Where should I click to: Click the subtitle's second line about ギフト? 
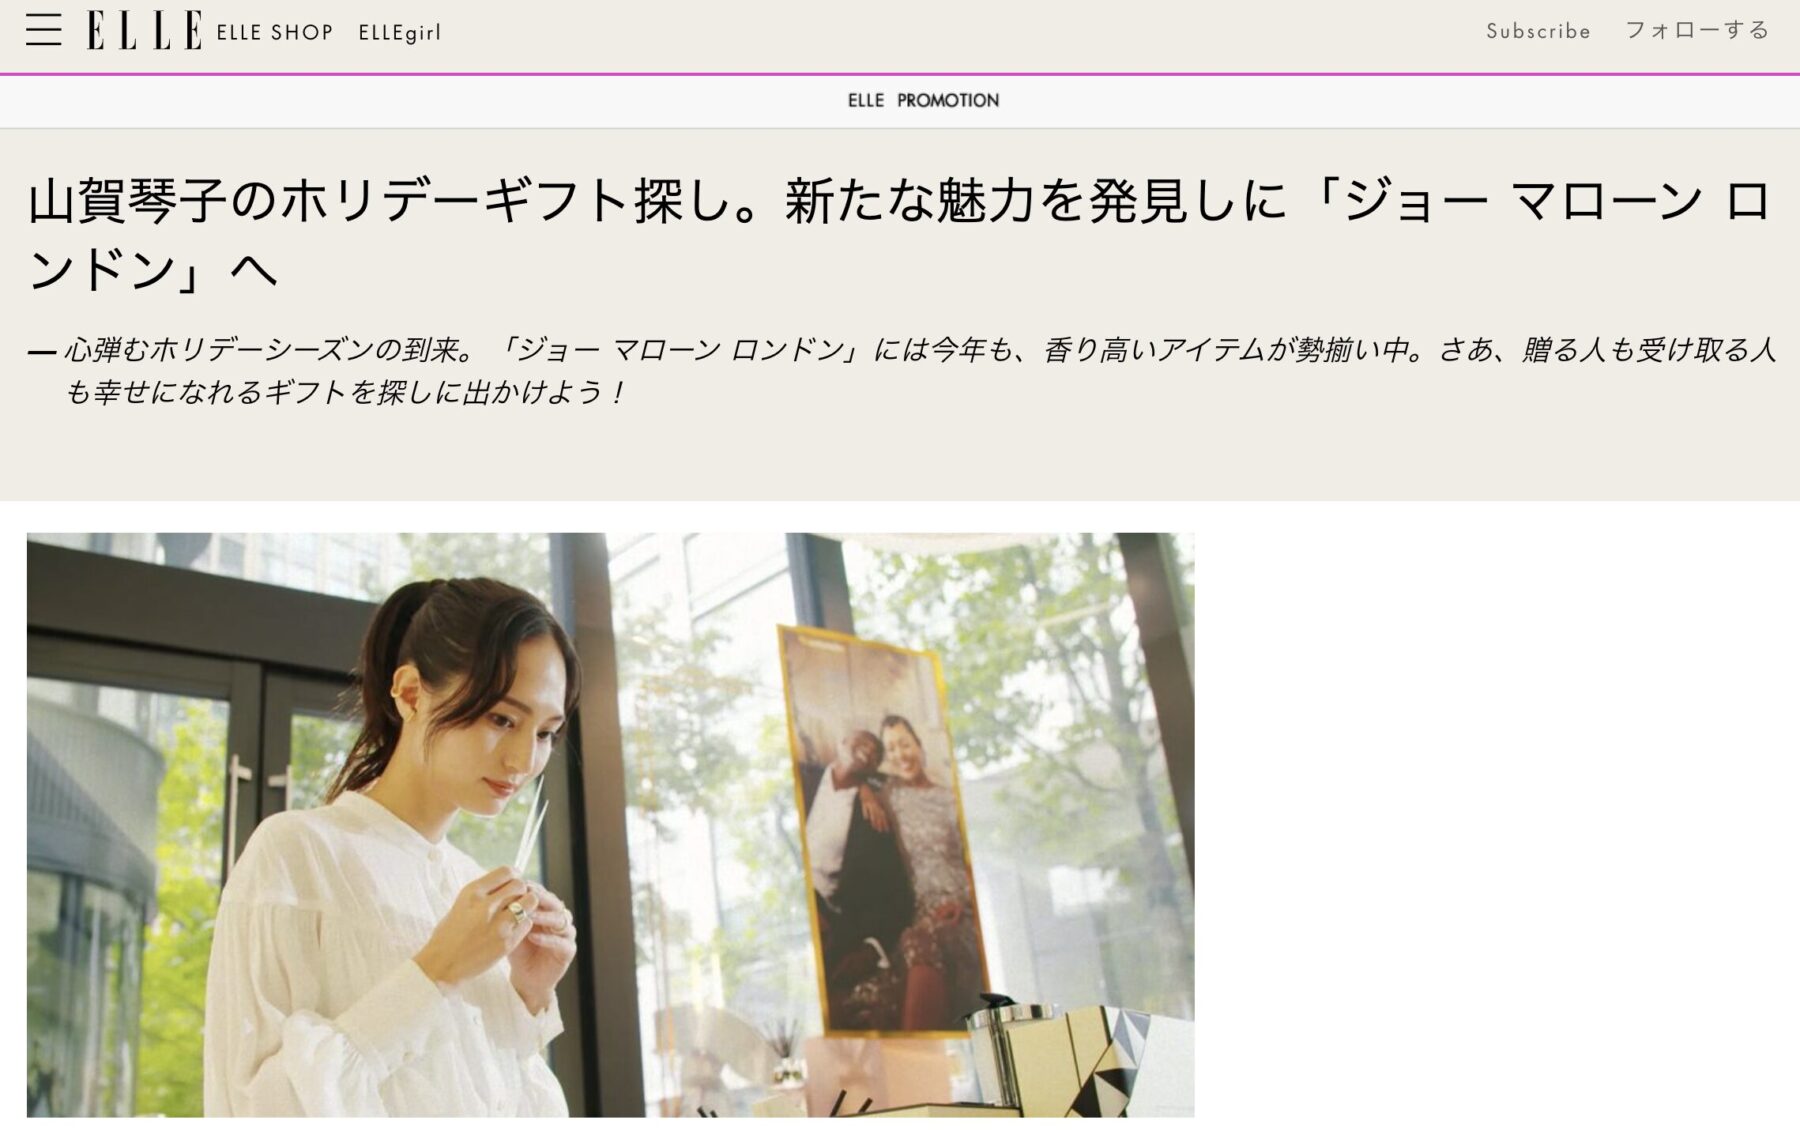pos(345,392)
